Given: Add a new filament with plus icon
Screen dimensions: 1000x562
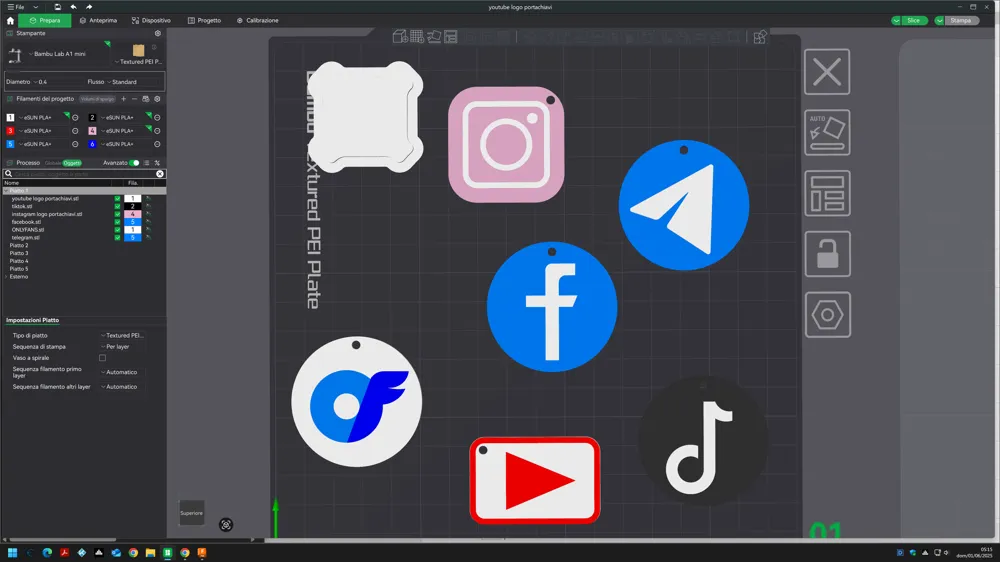Looking at the screenshot, I should [x=124, y=99].
